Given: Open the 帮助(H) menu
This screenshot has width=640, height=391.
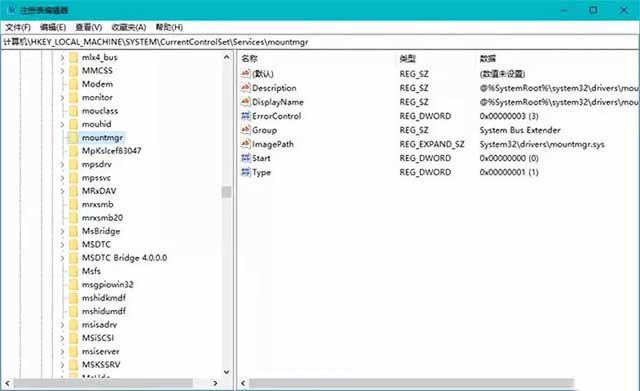Looking at the screenshot, I should 169,27.
